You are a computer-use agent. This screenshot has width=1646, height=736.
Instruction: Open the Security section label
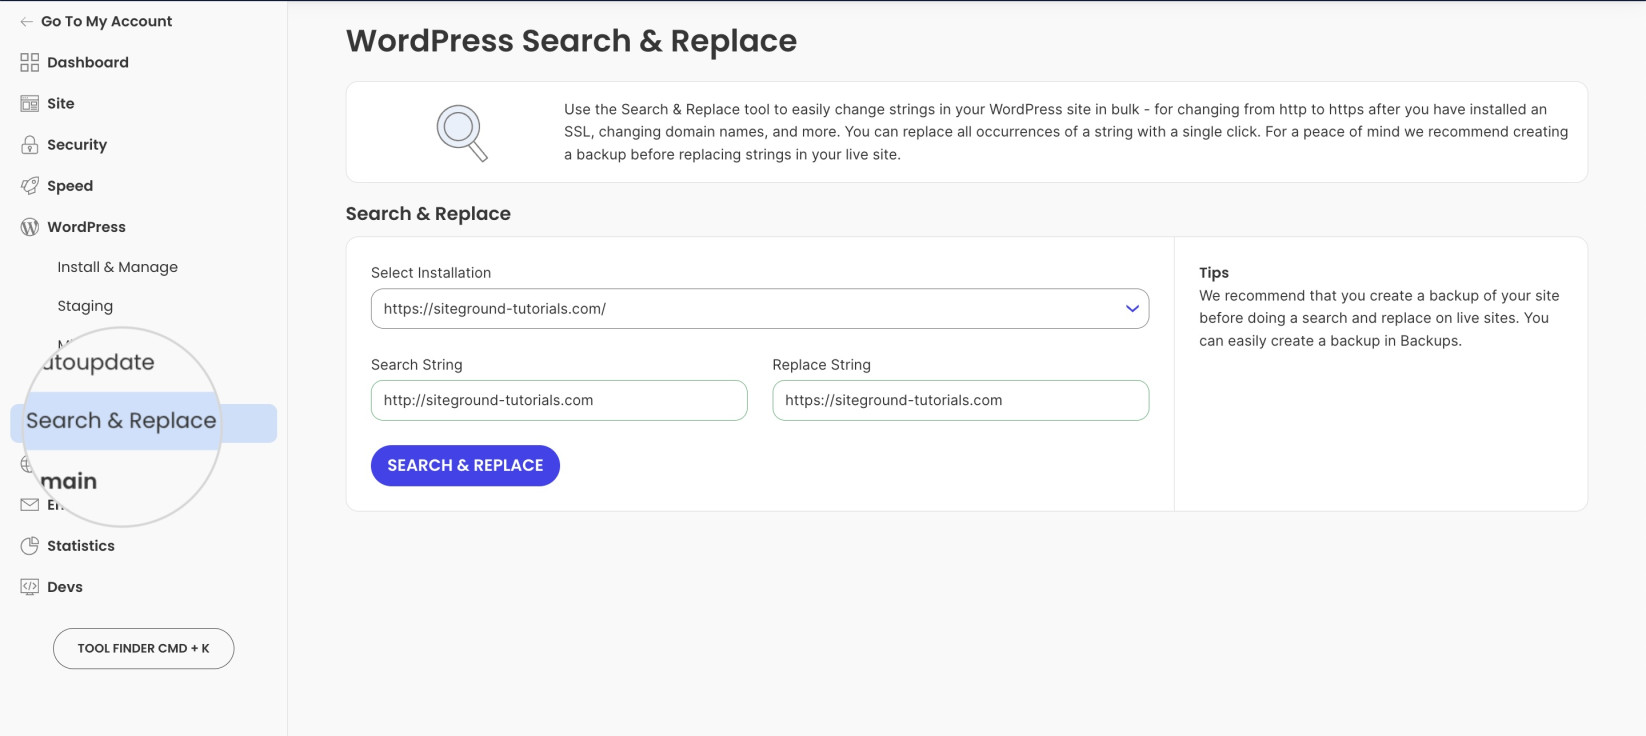[77, 144]
